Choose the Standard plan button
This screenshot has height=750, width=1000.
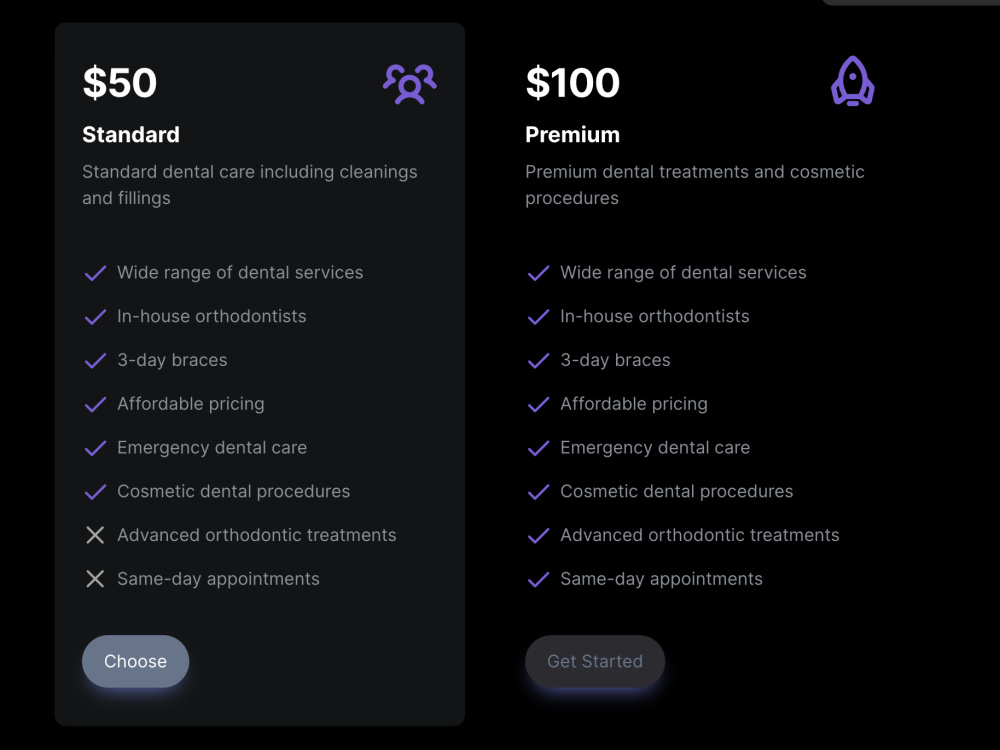tap(135, 661)
